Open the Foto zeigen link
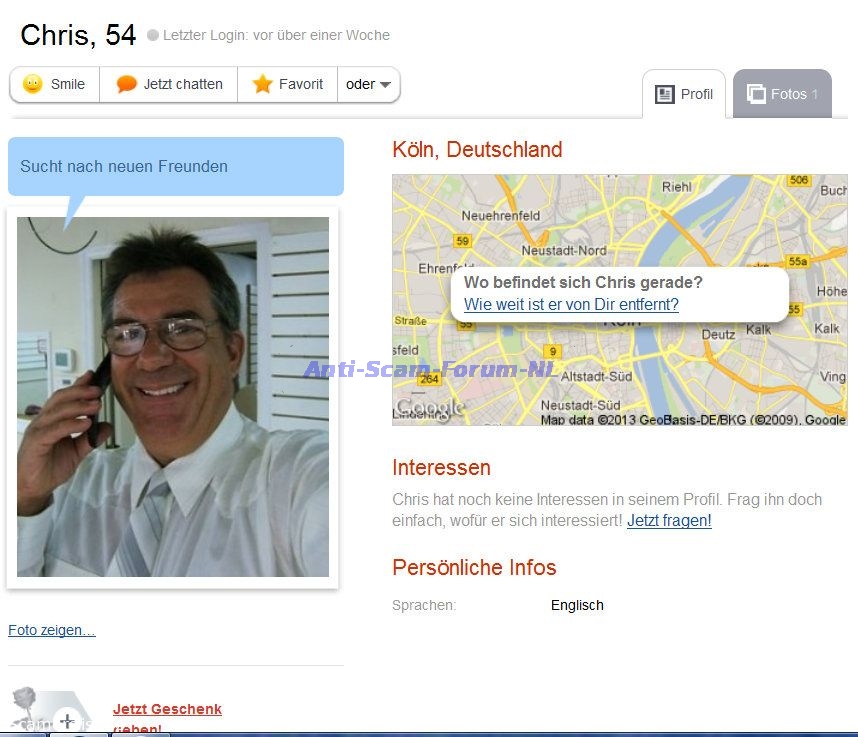This screenshot has height=737, width=858. [x=52, y=630]
